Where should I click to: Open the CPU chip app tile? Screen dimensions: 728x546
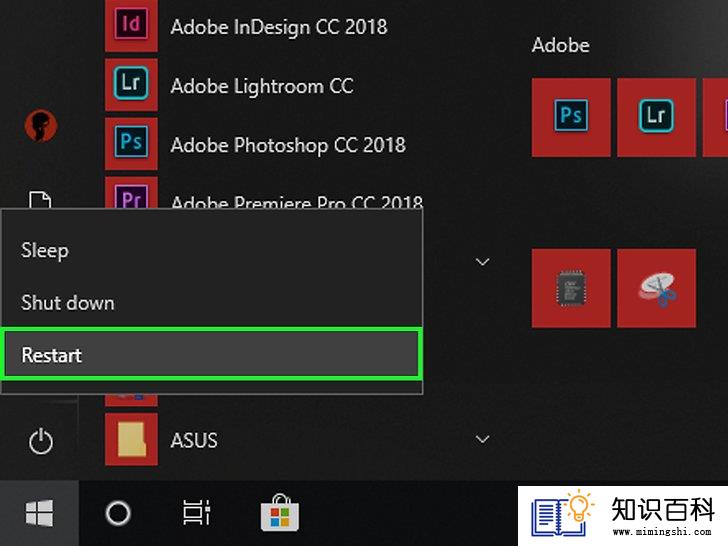click(x=571, y=288)
